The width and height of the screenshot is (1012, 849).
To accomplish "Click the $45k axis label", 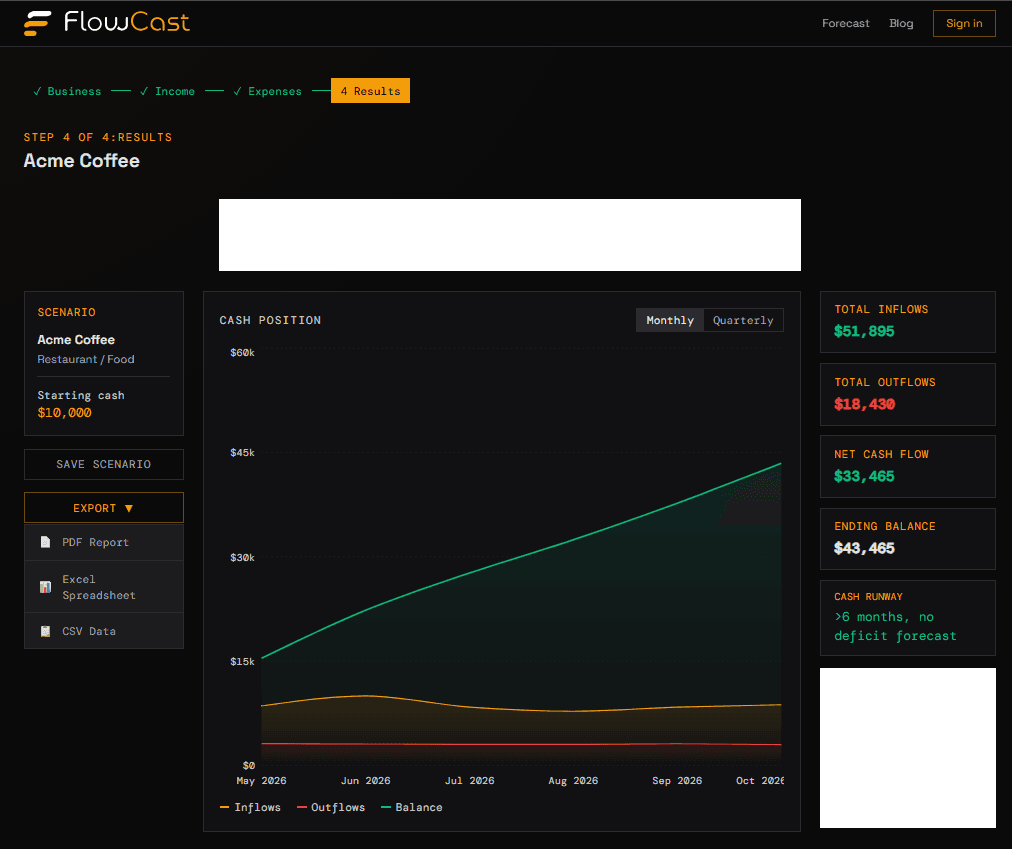I will 242,453.
